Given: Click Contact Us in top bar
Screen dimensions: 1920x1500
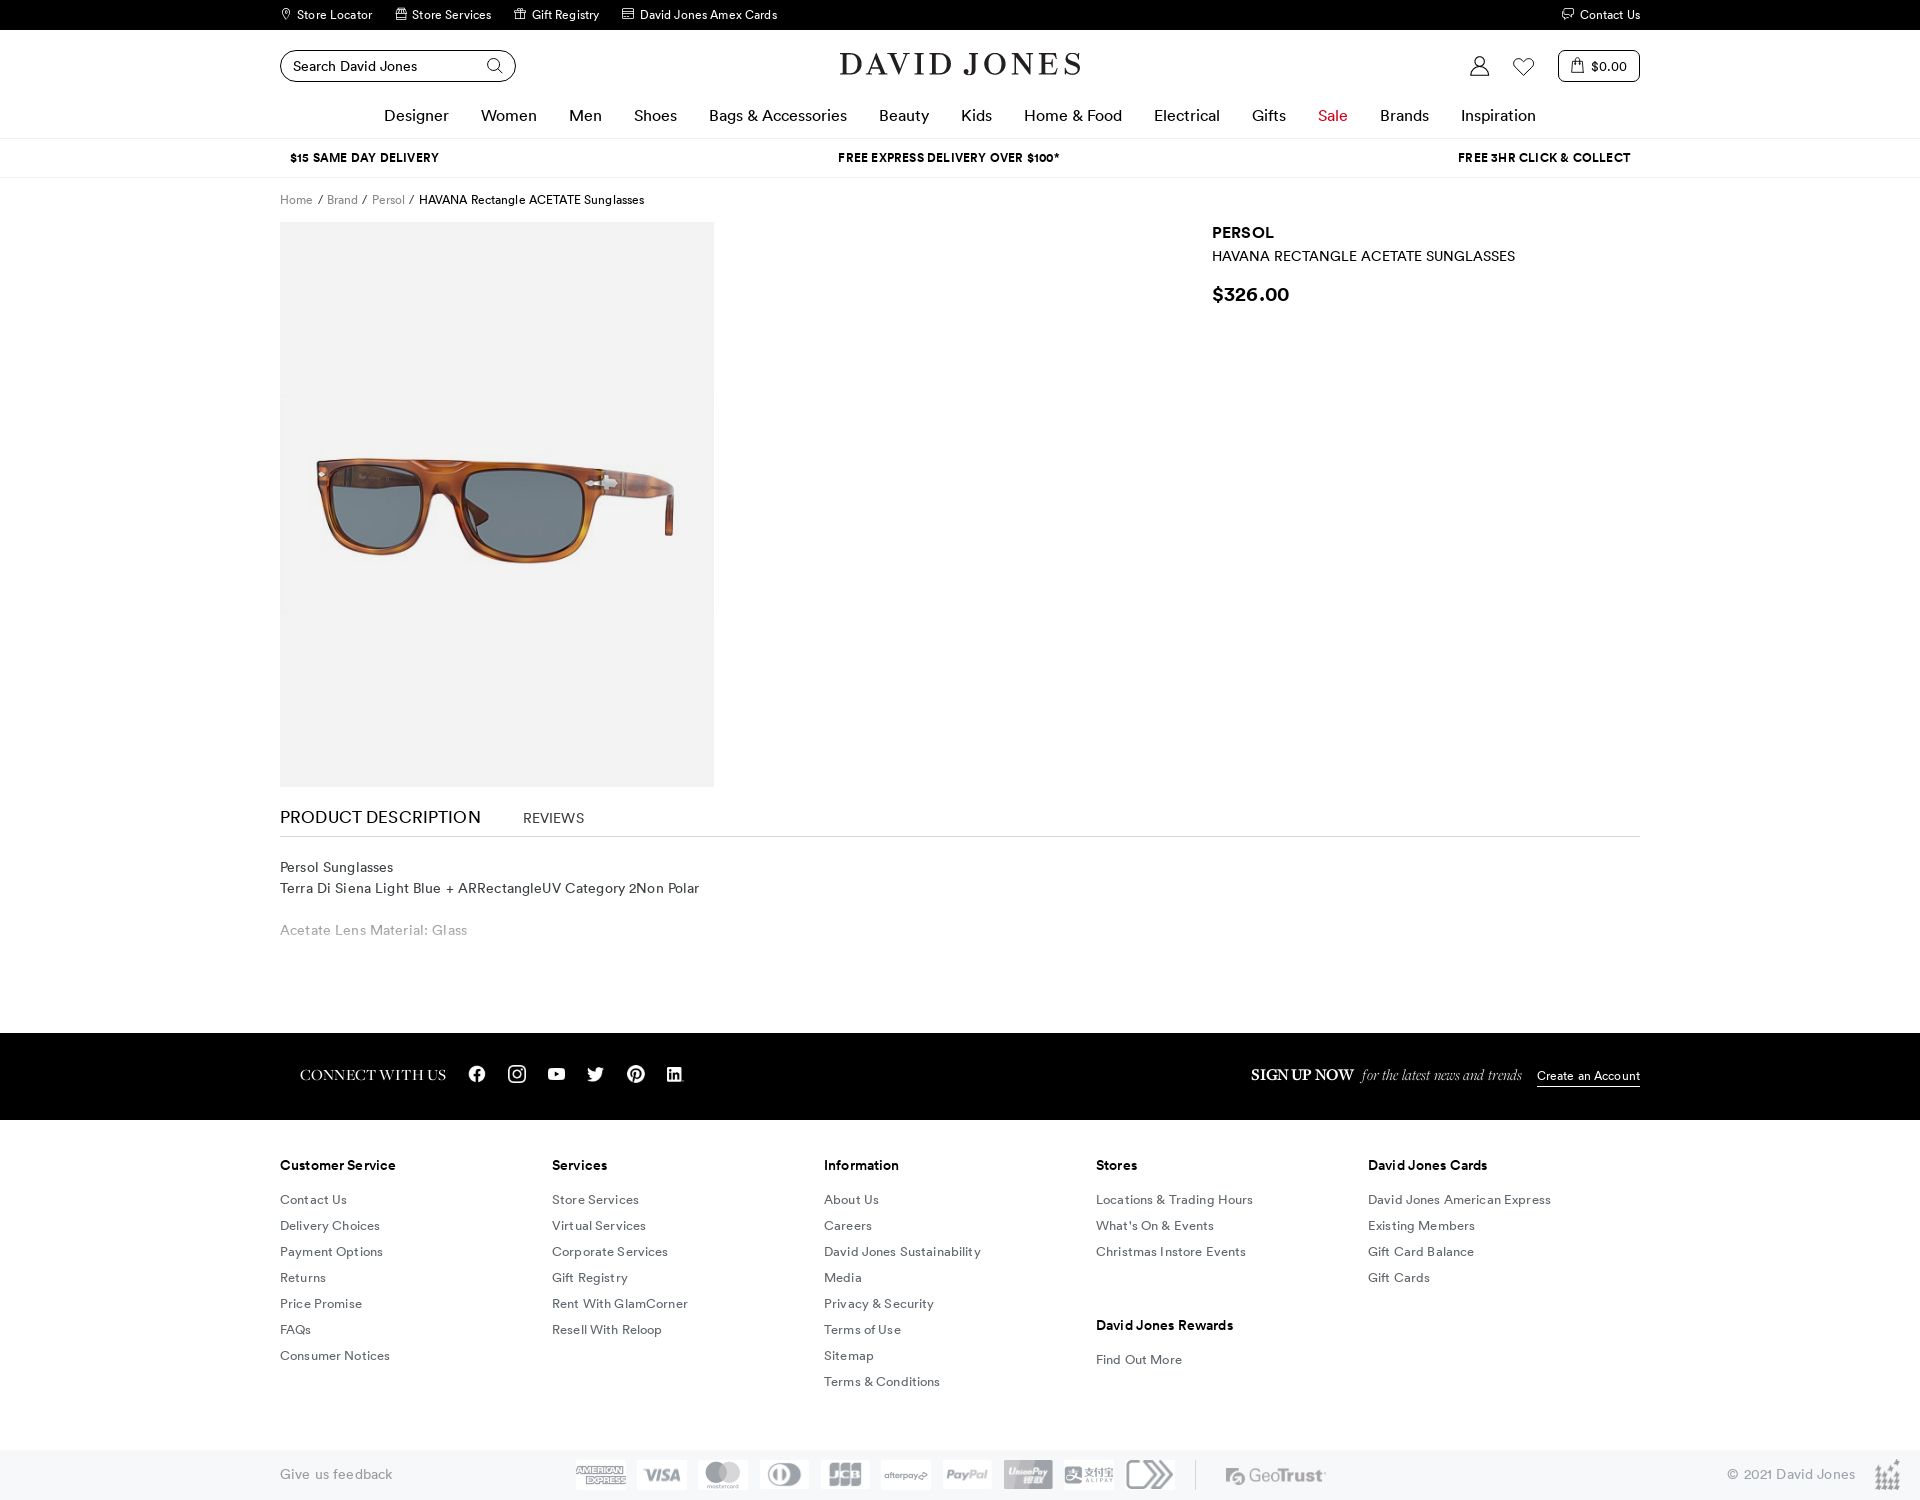Looking at the screenshot, I should [1600, 15].
